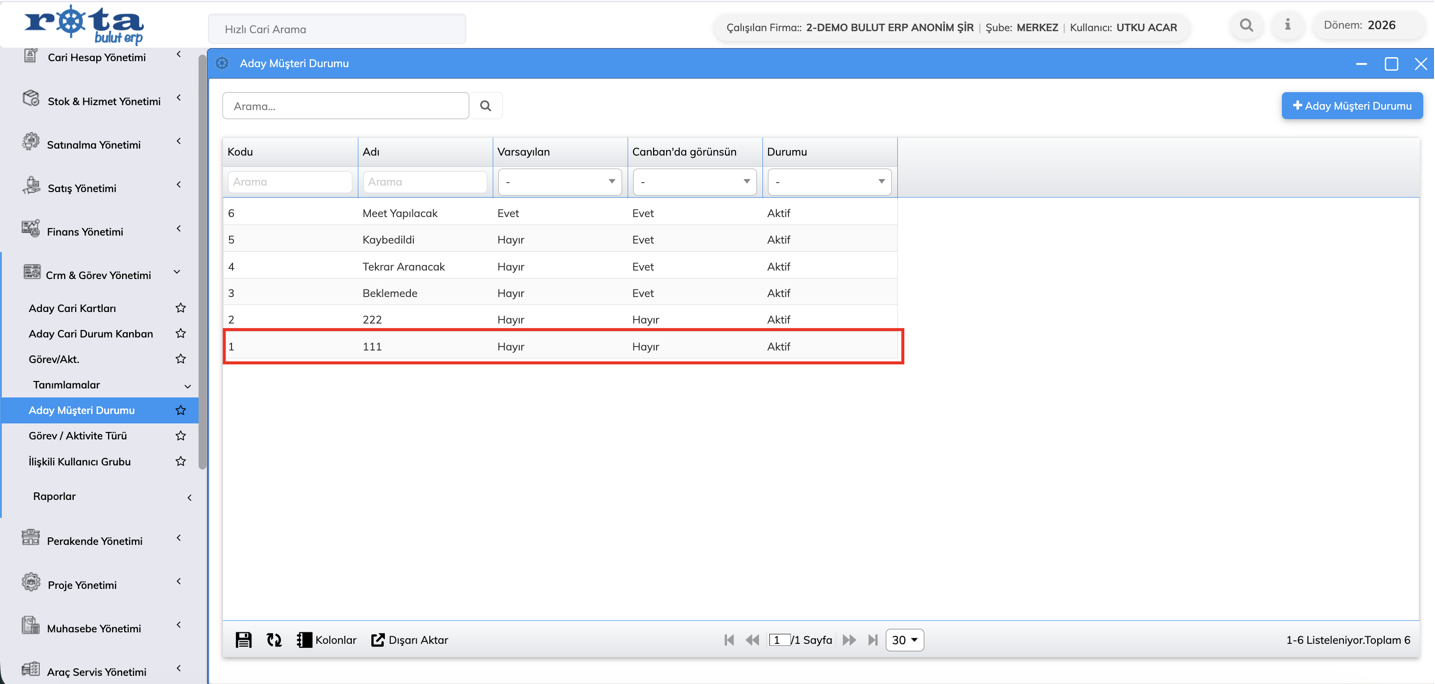
Task: Open the Durumu filter dropdown
Action: pos(829,182)
